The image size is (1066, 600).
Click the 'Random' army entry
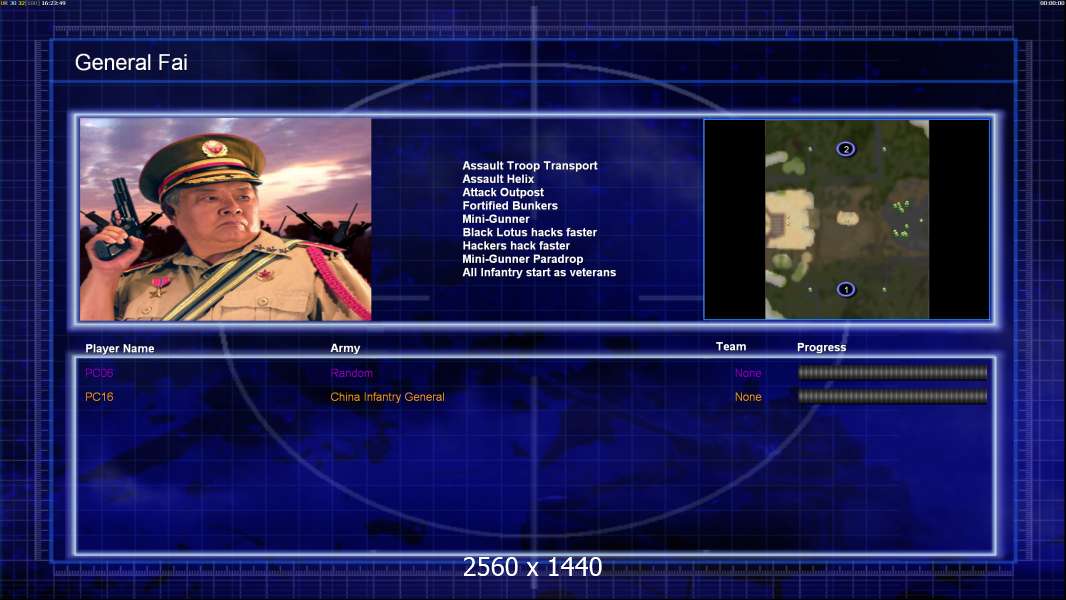coord(351,373)
